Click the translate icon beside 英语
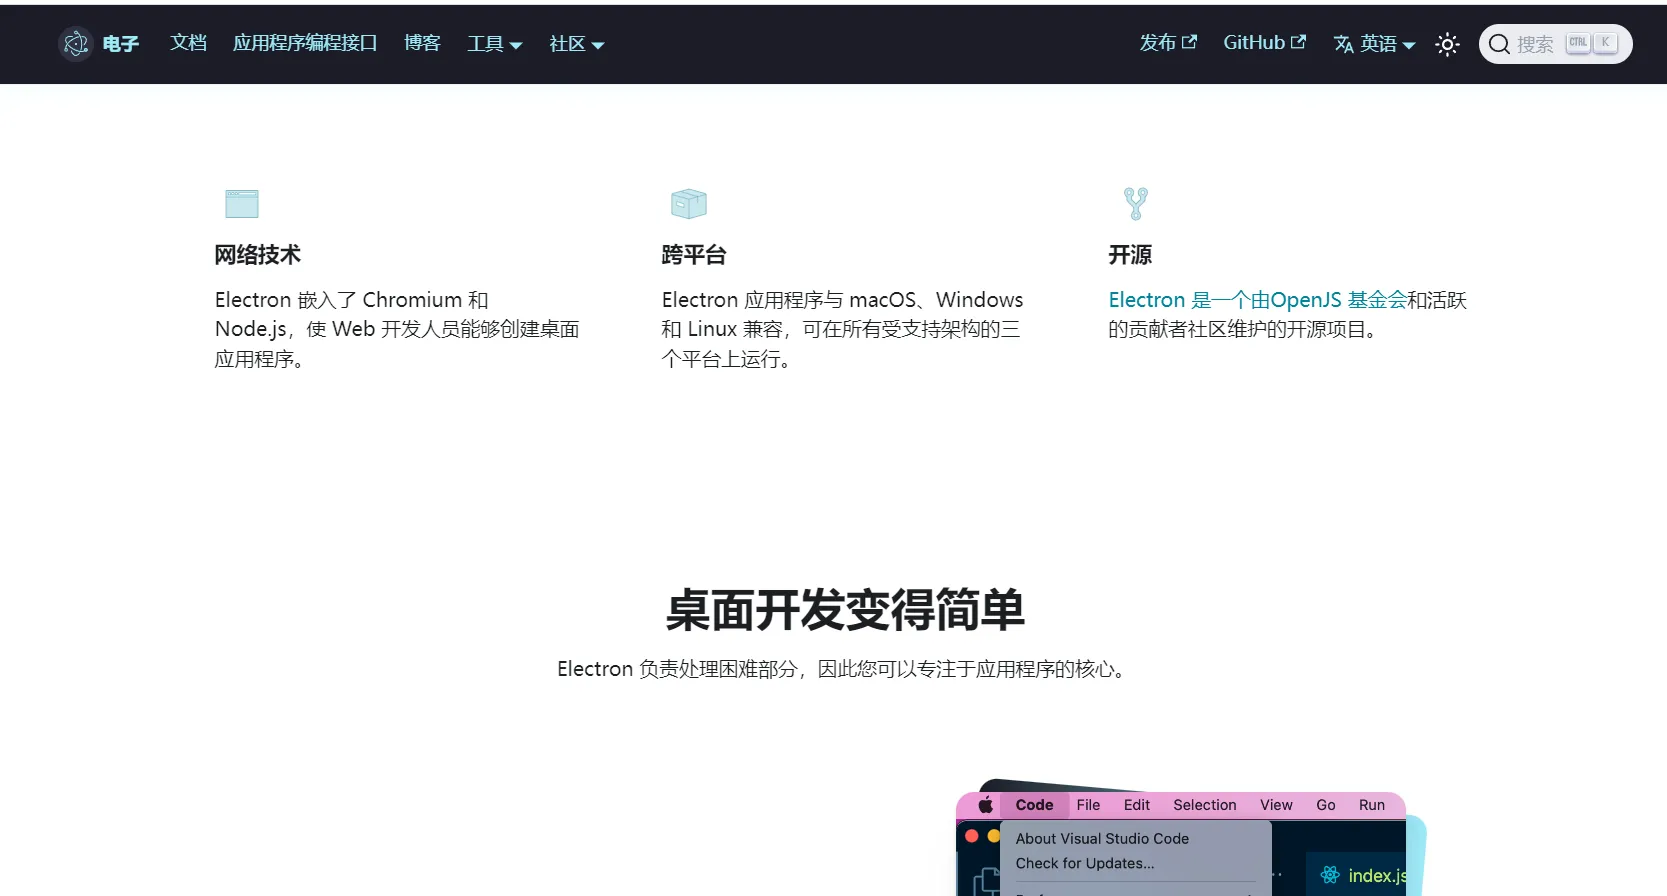Viewport: 1667px width, 896px height. pyautogui.click(x=1343, y=44)
